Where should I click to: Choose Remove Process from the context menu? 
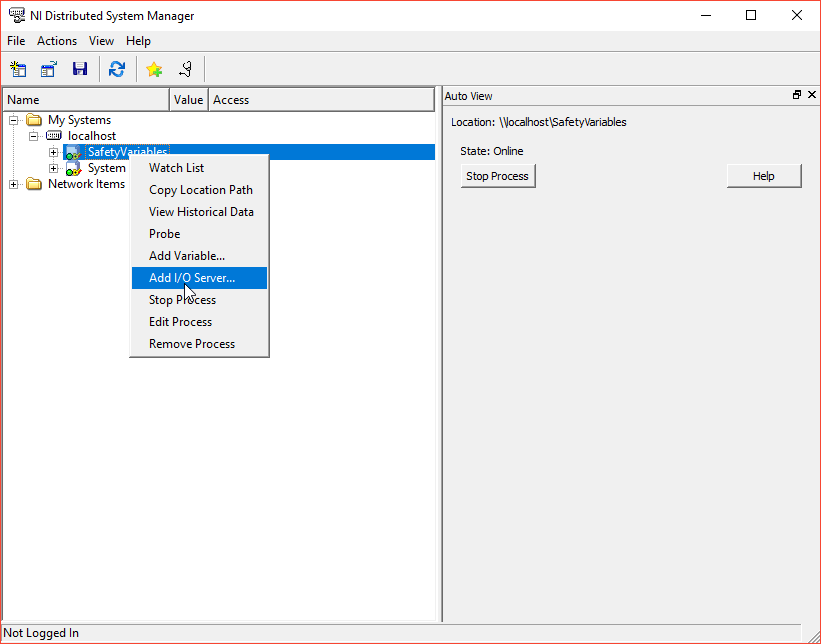pos(199,344)
